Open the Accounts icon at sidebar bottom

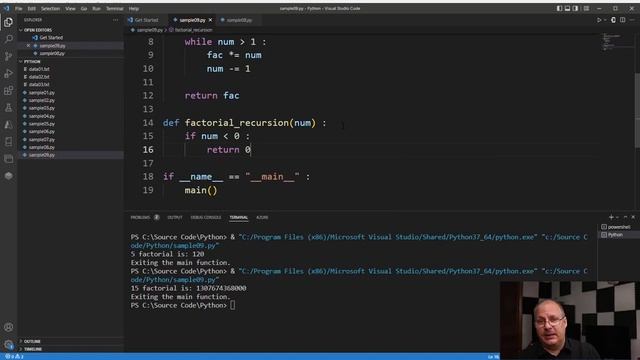coord(8,327)
